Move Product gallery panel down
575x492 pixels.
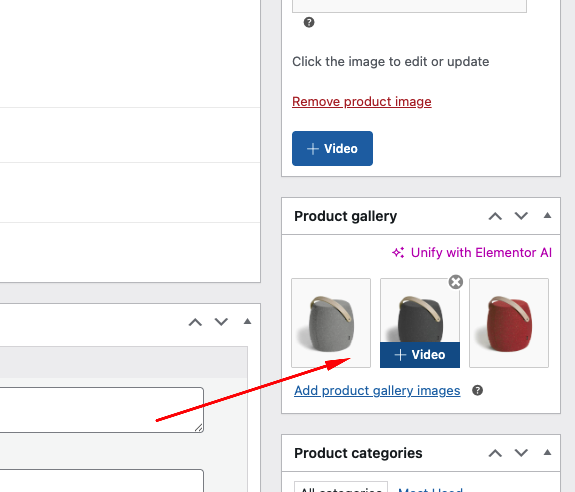(521, 216)
